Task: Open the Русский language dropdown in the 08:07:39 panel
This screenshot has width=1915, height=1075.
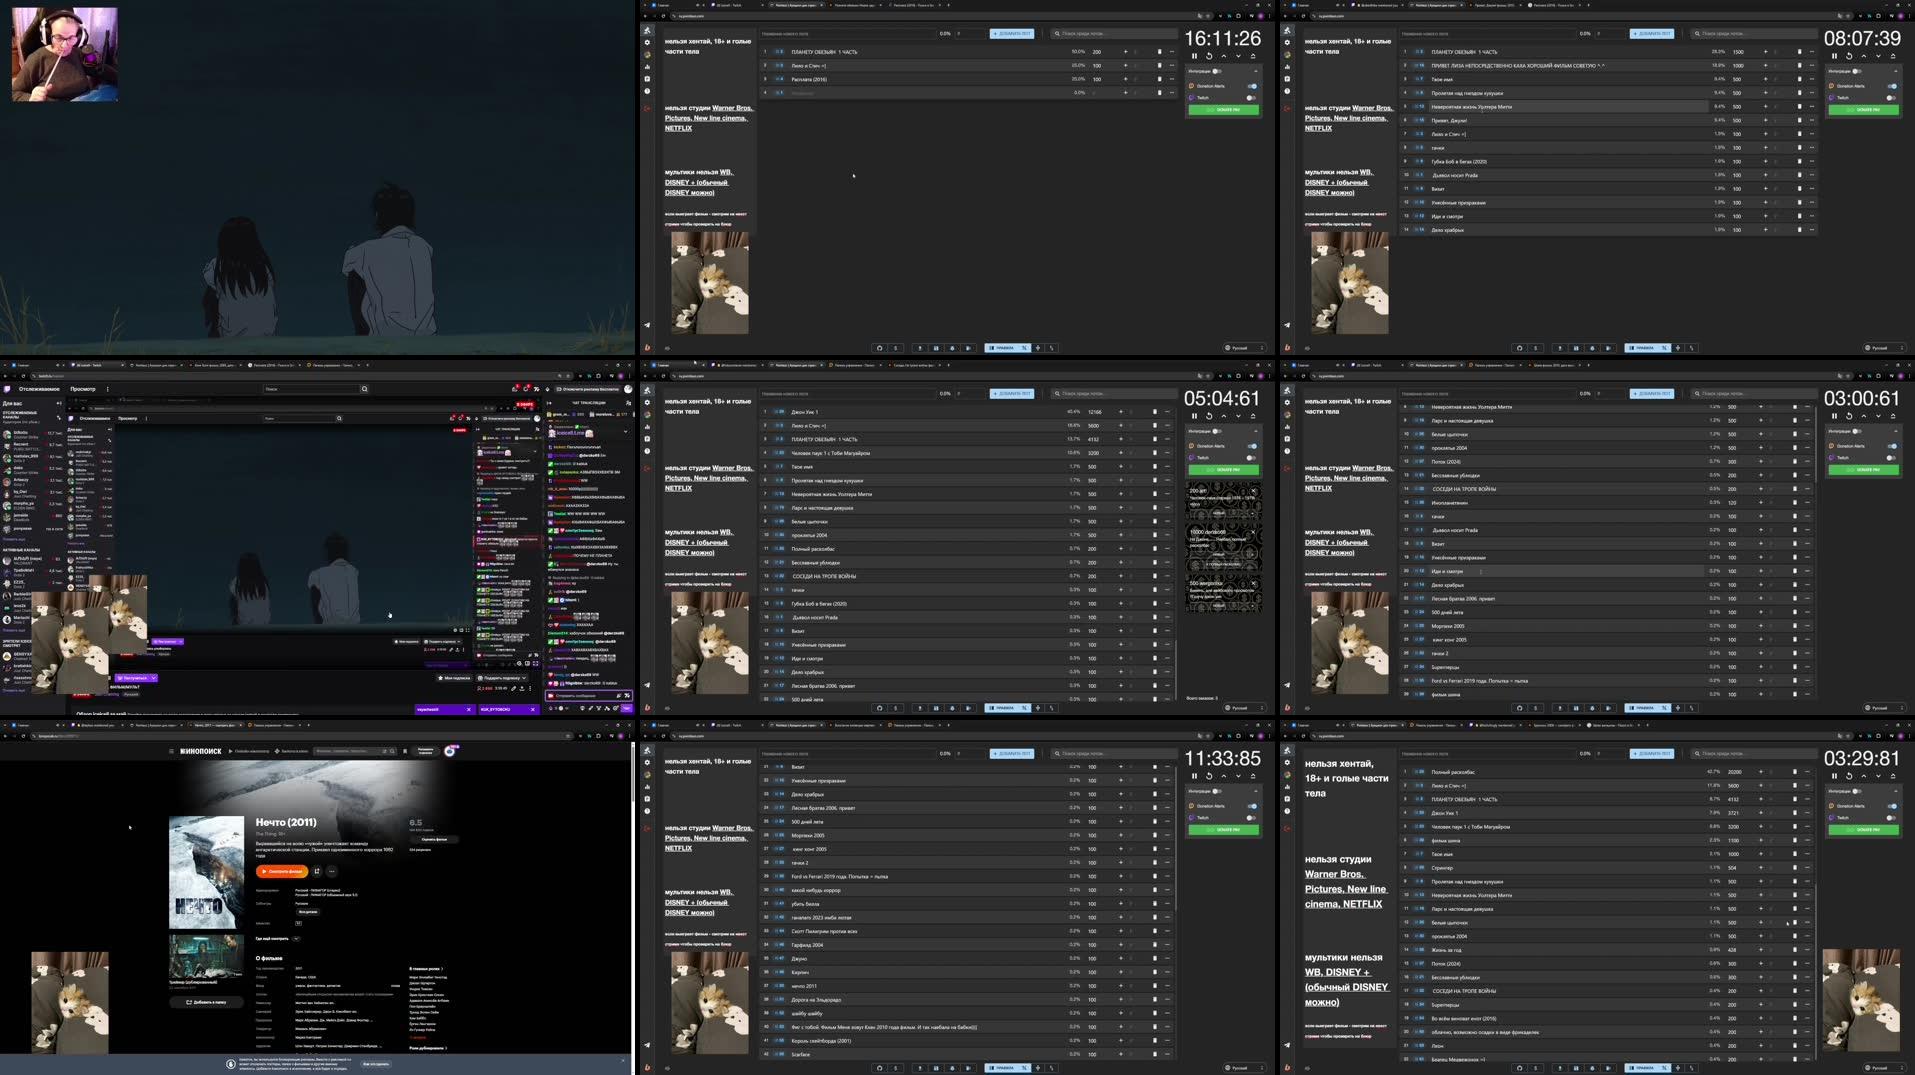Action: pyautogui.click(x=1884, y=348)
